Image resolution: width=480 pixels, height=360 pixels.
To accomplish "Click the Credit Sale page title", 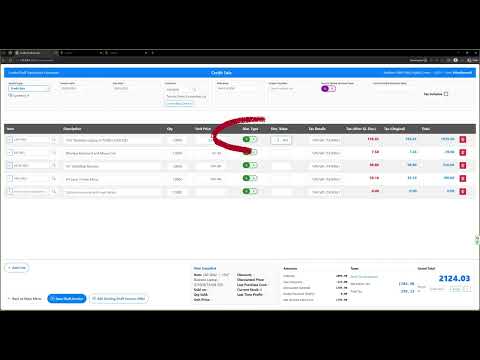I will [x=221, y=73].
